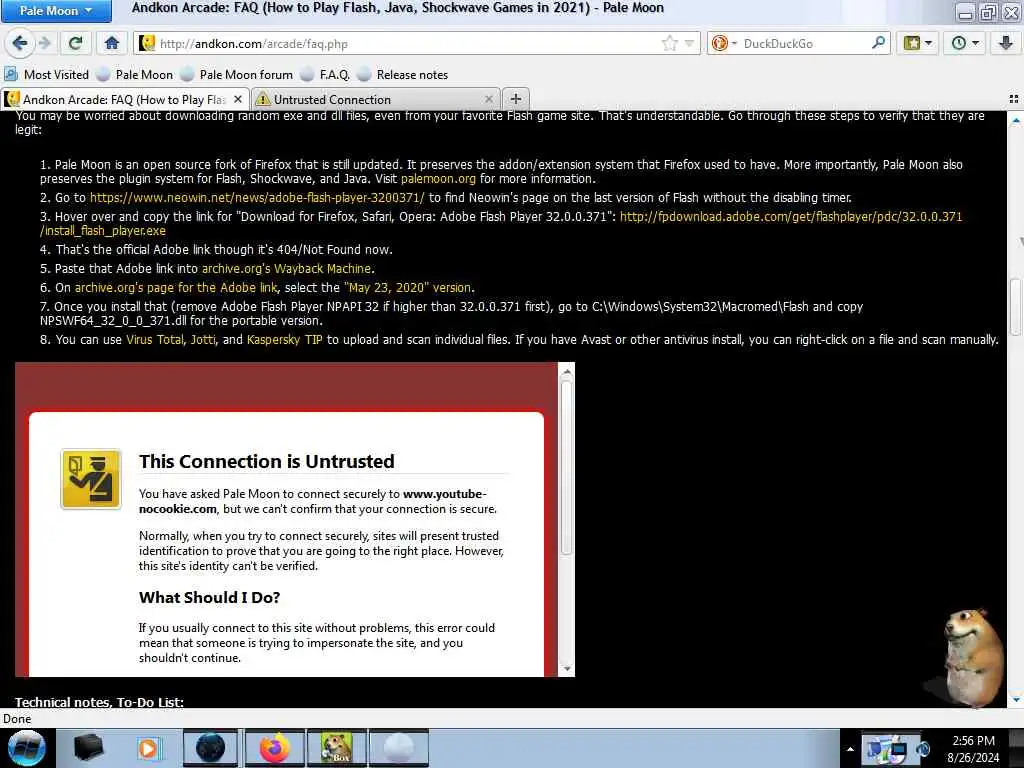This screenshot has height=768, width=1024.
Task: Open the black box taskbar icon
Action: point(88,748)
